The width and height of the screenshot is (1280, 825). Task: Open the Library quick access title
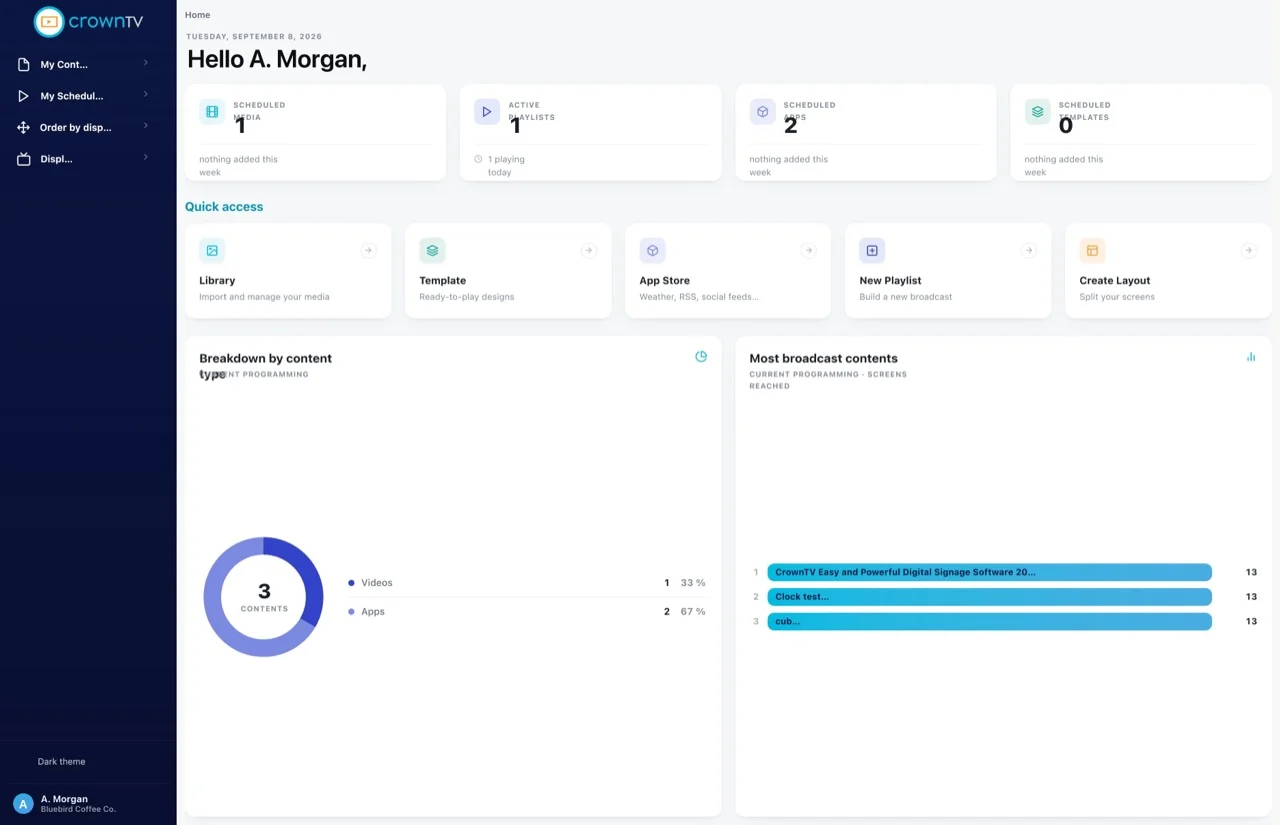coord(217,281)
